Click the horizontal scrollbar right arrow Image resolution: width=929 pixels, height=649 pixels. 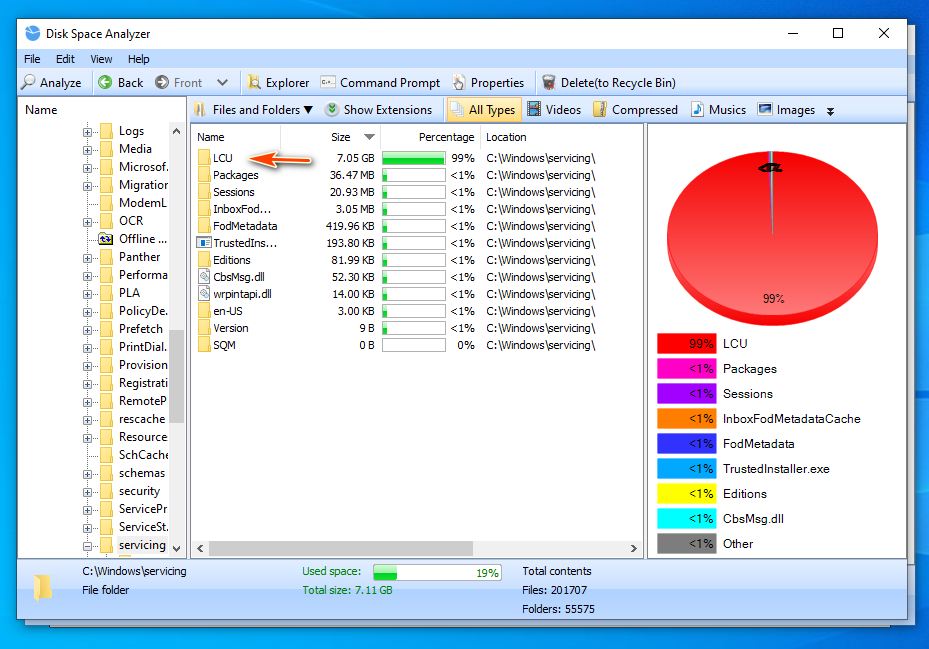633,548
